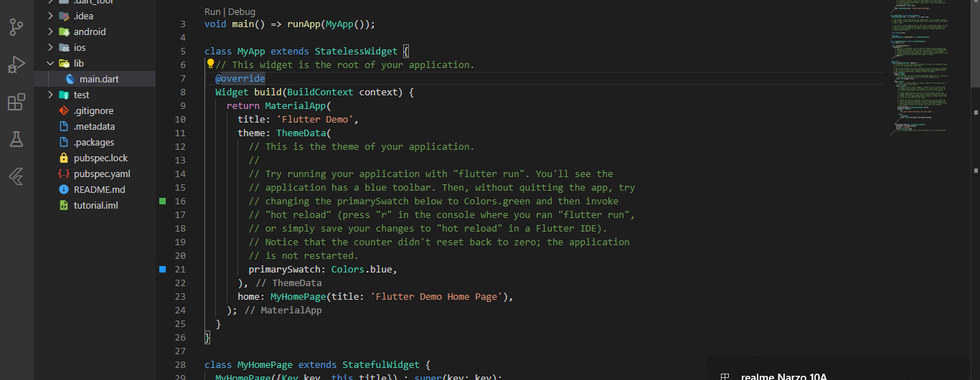Click the Run code lens link
Screen dimensions: 980x380
point(212,12)
